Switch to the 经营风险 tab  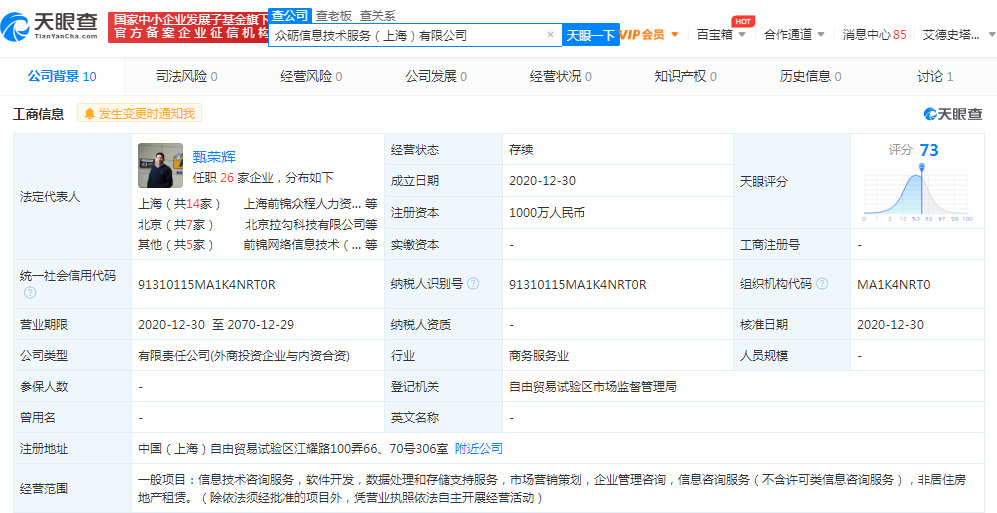311,76
